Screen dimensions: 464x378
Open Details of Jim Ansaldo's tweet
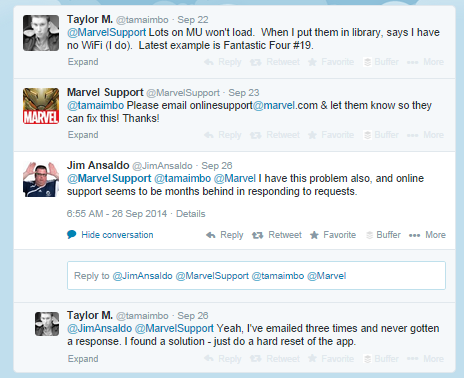tap(191, 214)
